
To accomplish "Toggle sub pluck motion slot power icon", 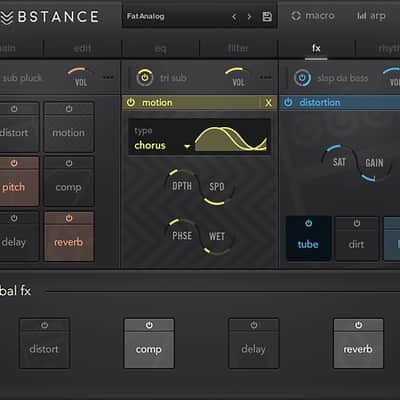I will (x=69, y=109).
